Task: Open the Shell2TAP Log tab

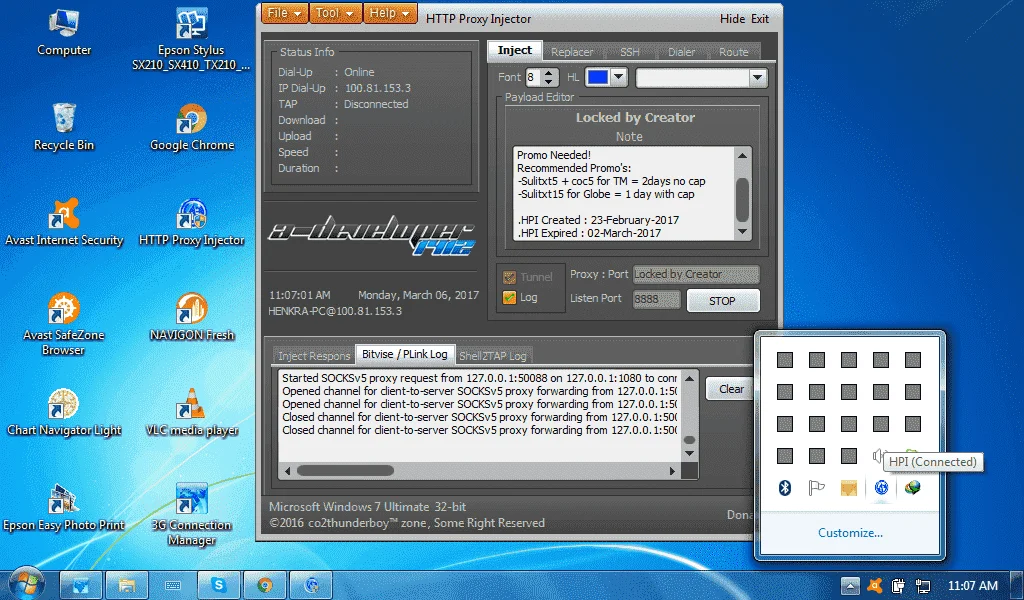Action: point(492,356)
